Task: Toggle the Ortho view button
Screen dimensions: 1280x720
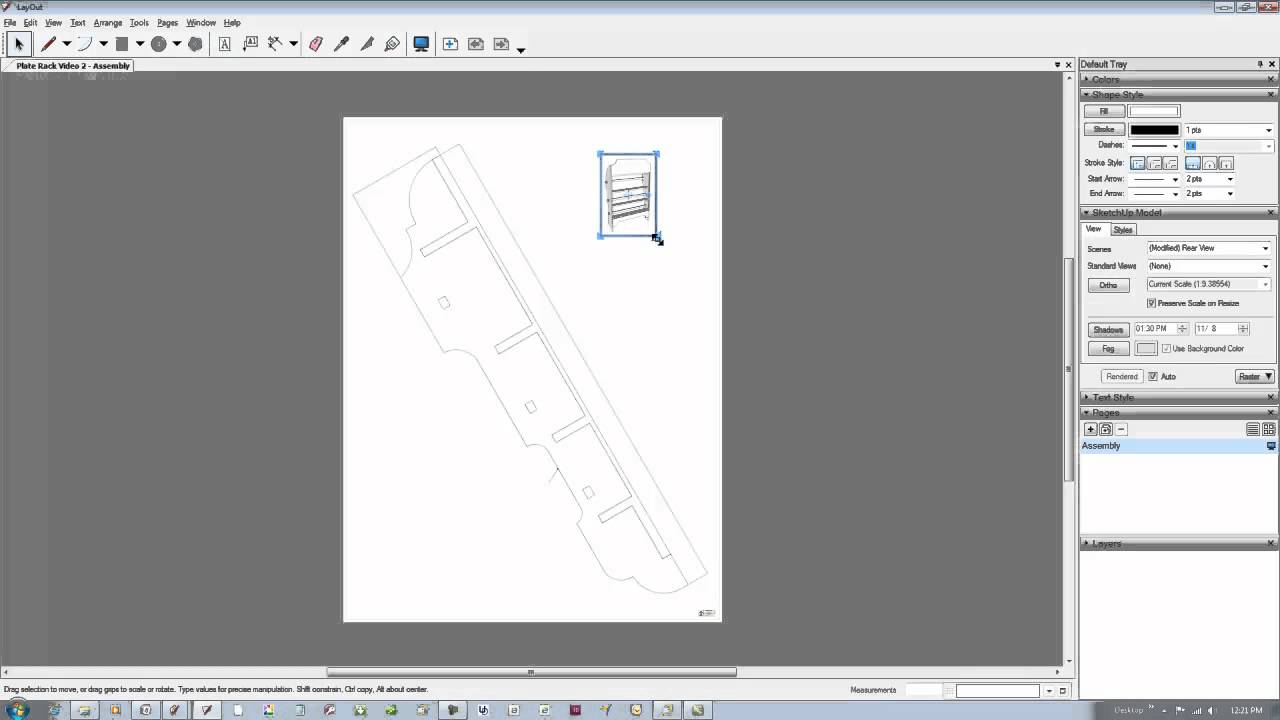Action: [1108, 285]
